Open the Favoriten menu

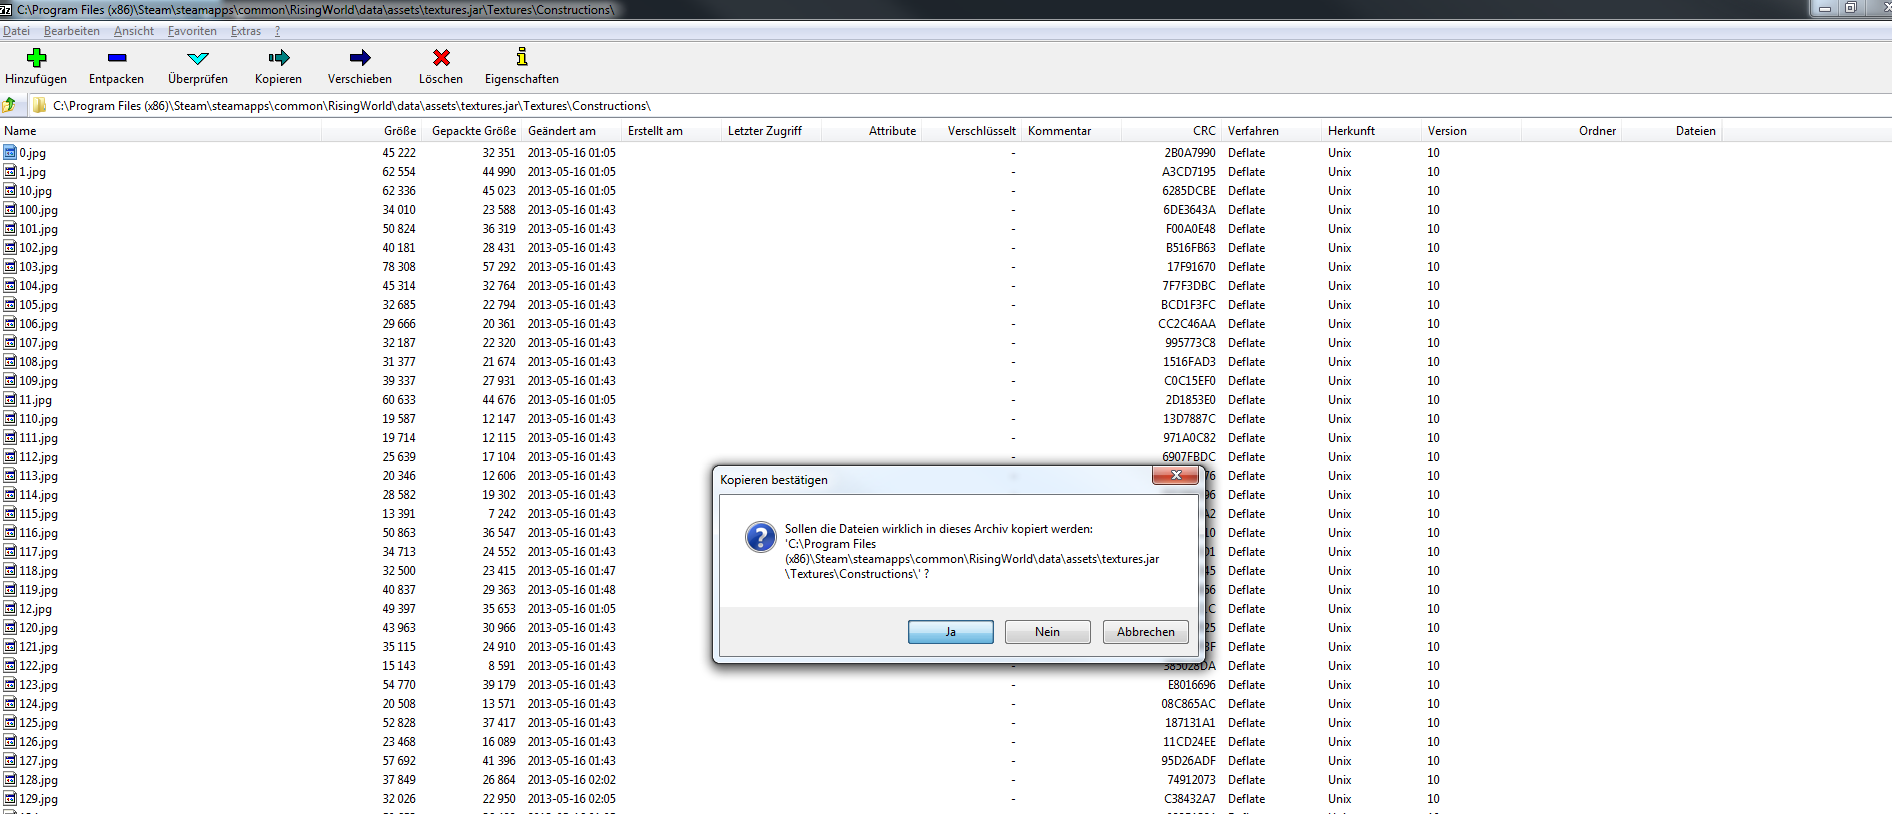click(x=192, y=31)
